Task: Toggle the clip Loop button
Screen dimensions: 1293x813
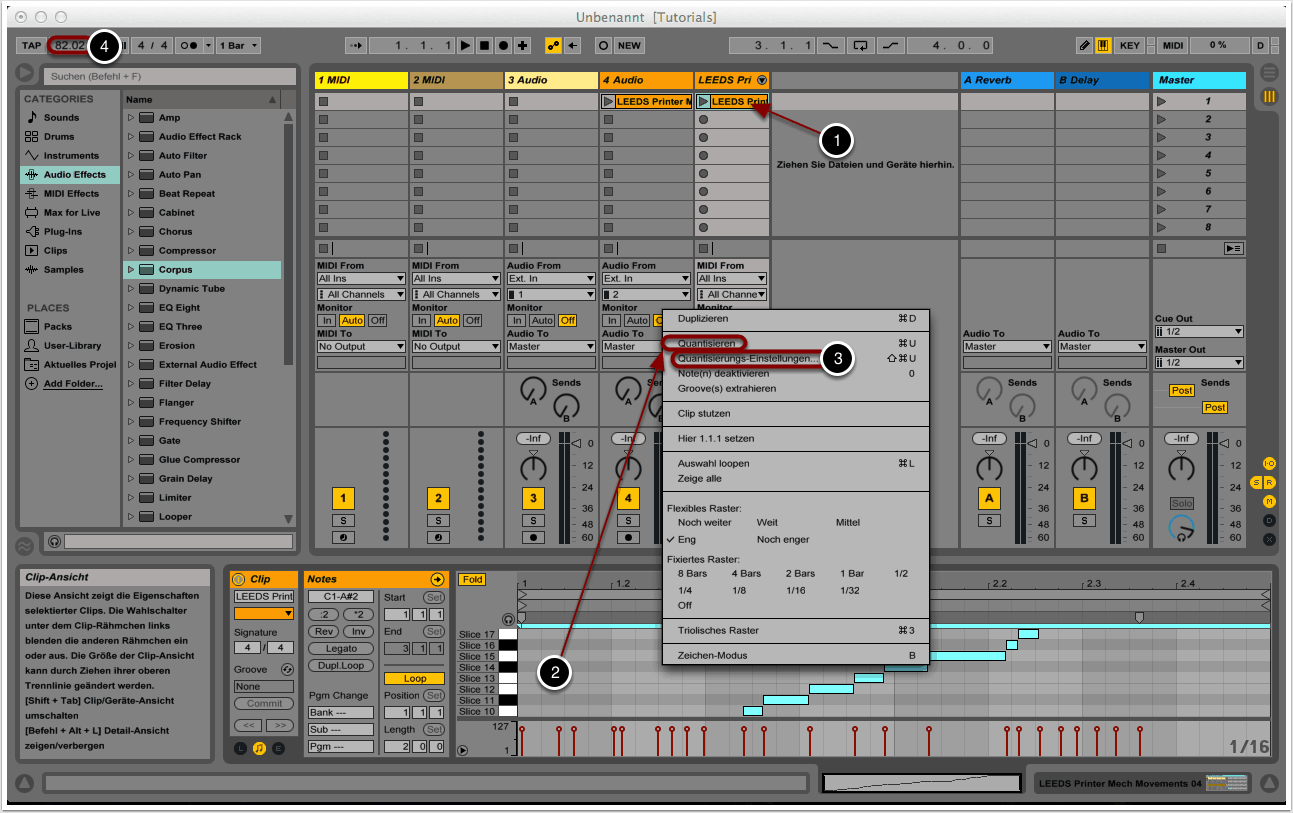Action: 414,678
